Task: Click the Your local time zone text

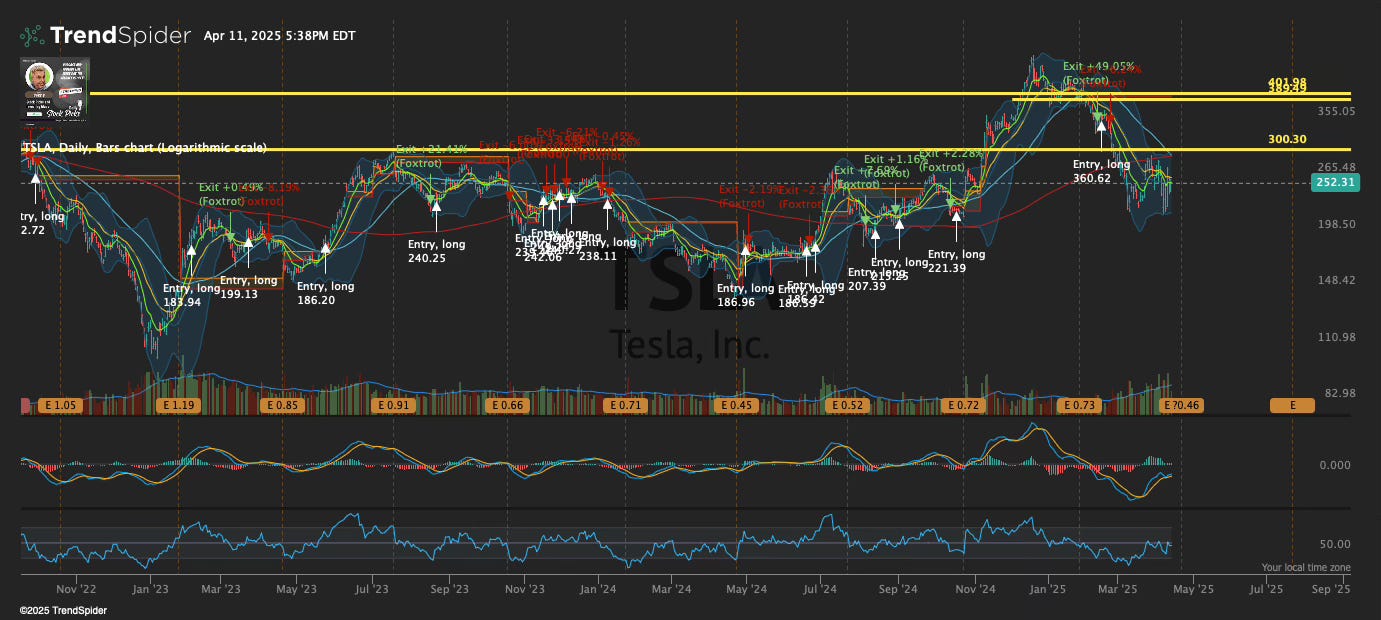Action: tap(1306, 567)
